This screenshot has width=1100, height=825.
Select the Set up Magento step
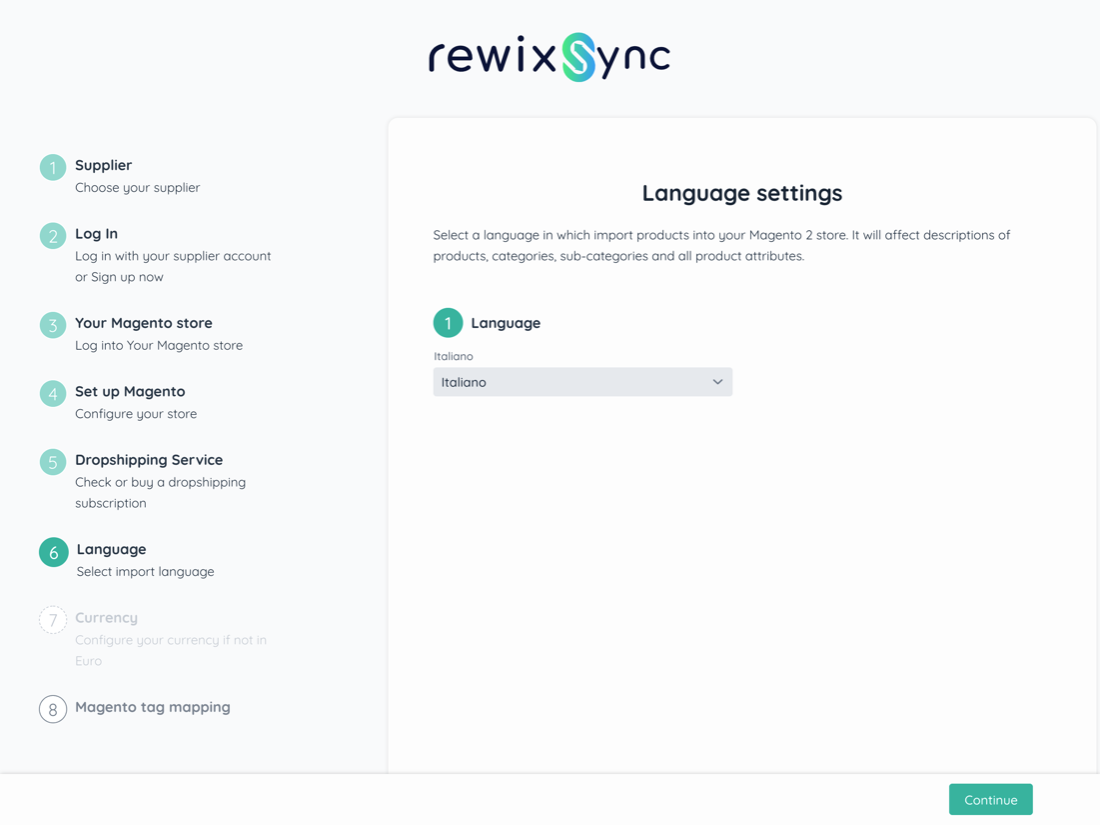tap(130, 391)
